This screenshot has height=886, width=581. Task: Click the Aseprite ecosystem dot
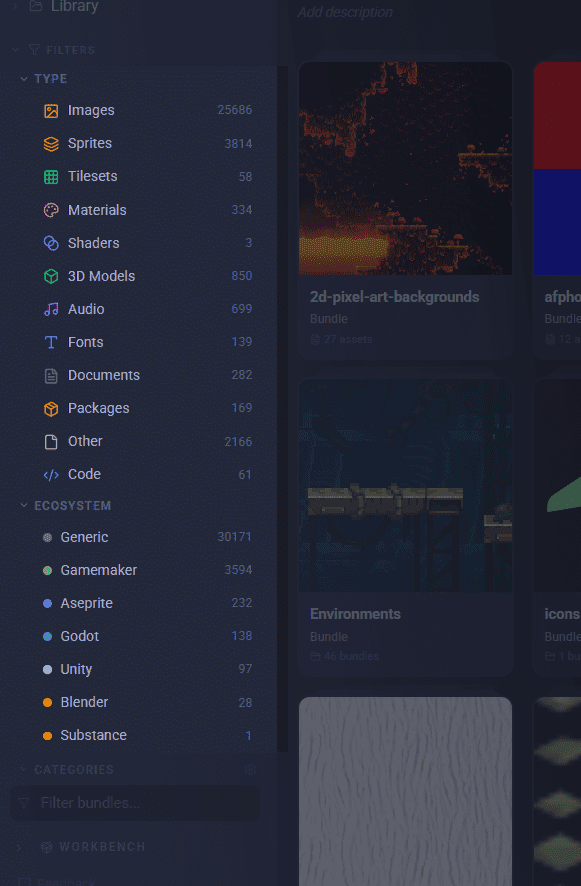(x=47, y=603)
